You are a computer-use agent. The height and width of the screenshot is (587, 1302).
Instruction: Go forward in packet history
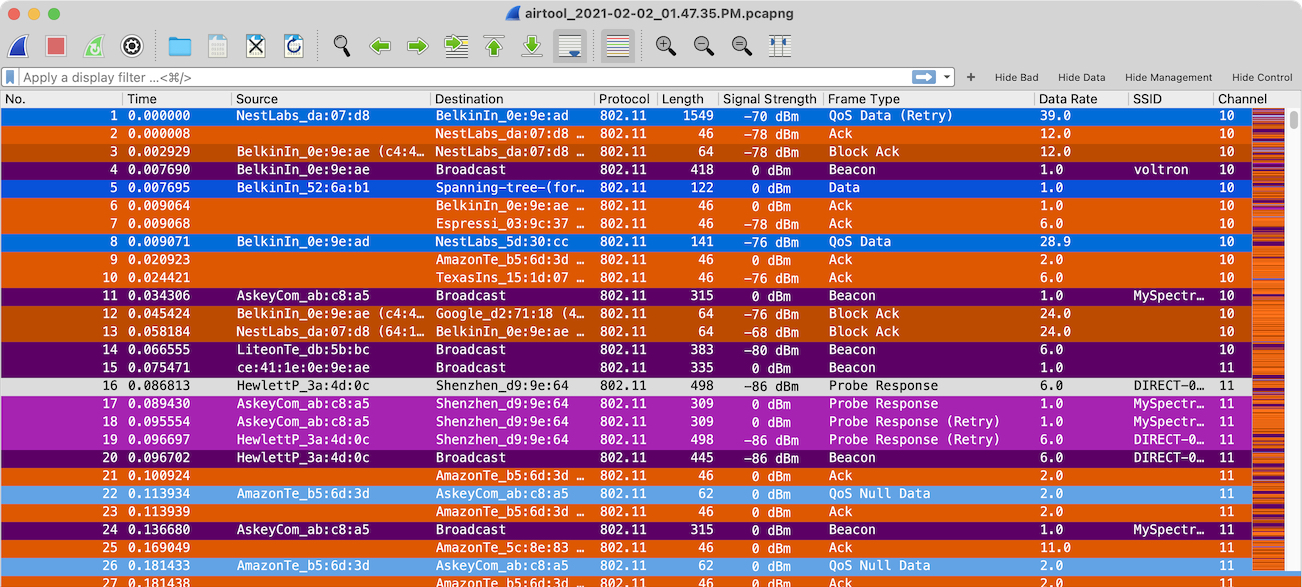tap(418, 46)
